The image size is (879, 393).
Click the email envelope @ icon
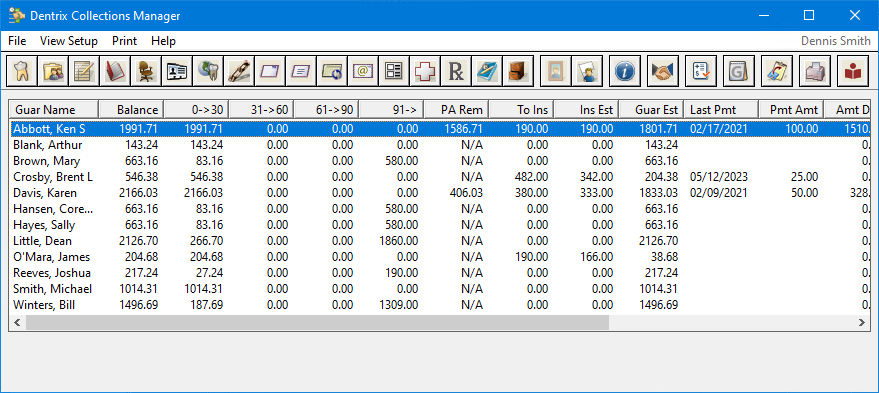click(x=363, y=71)
